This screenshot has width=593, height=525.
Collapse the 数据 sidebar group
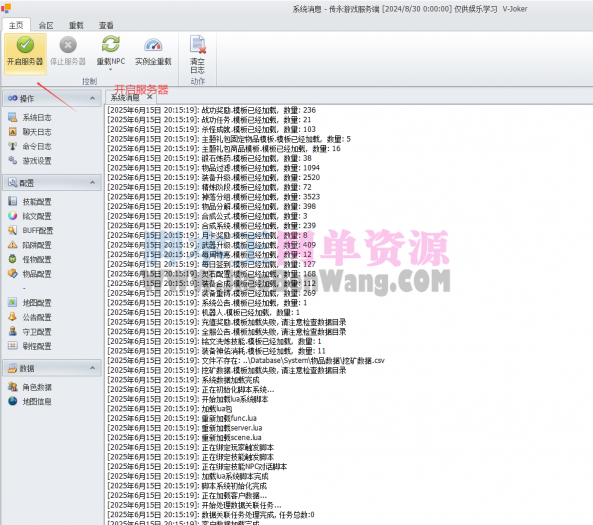point(93,368)
